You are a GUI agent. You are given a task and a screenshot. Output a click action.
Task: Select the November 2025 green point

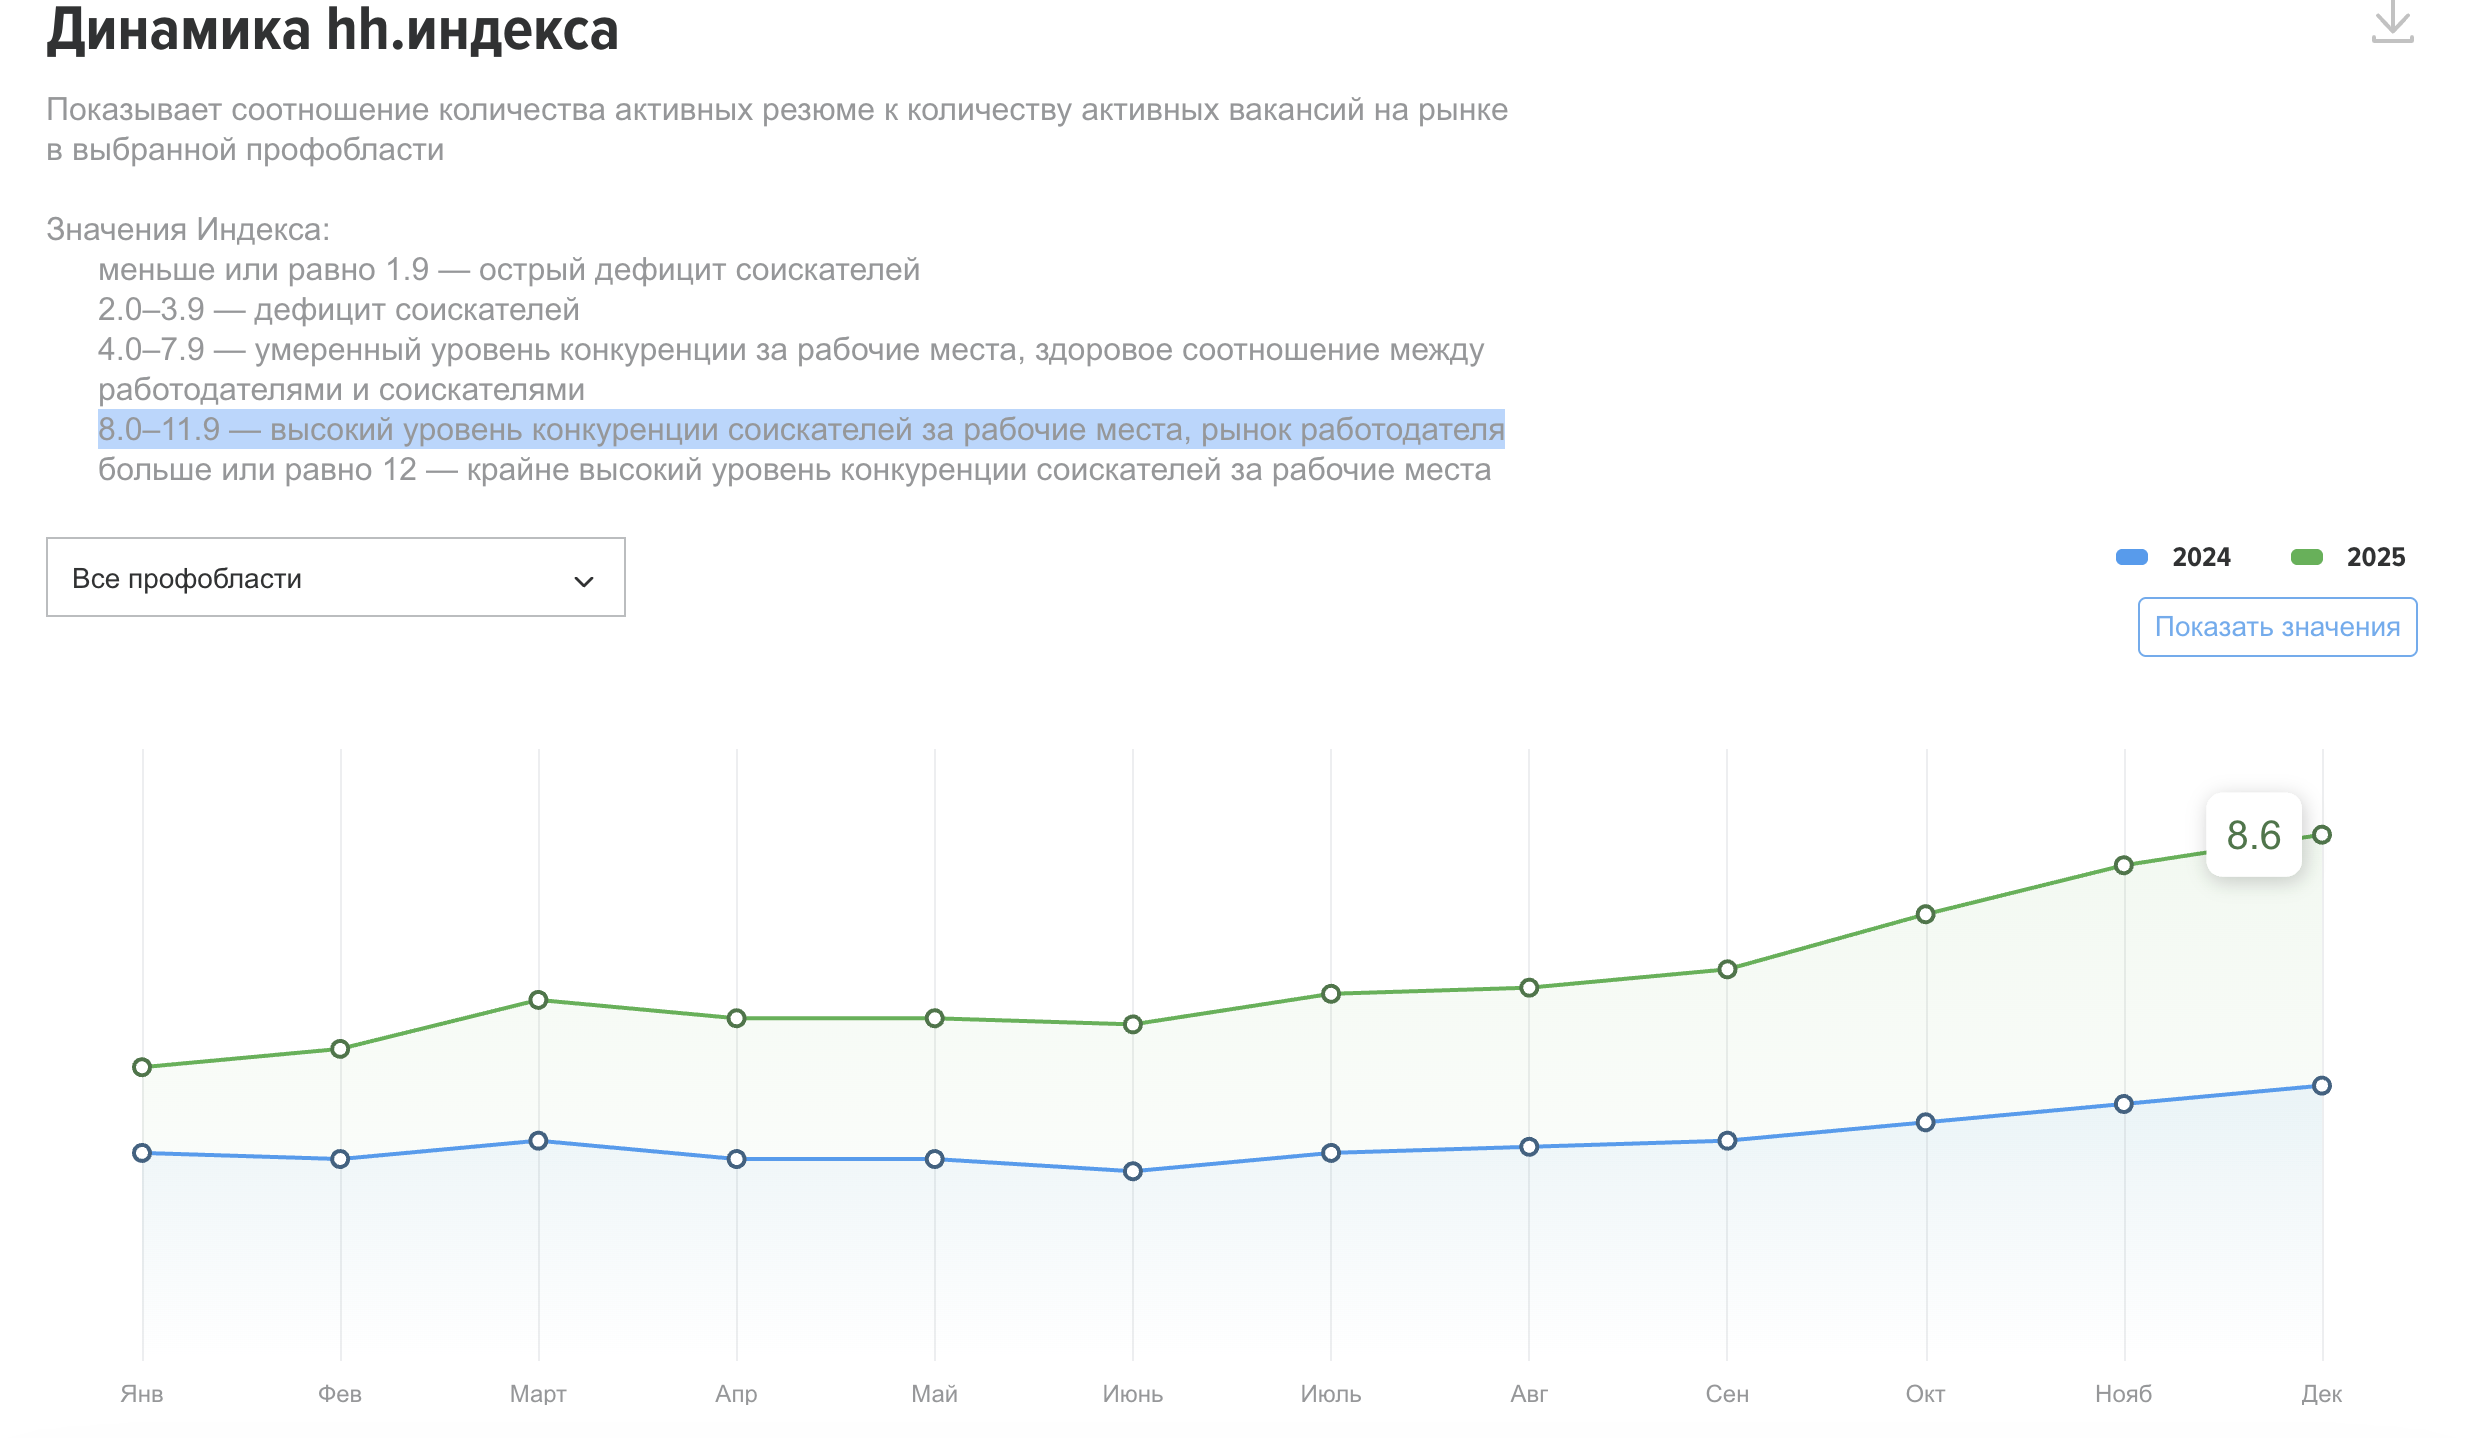point(2124,865)
